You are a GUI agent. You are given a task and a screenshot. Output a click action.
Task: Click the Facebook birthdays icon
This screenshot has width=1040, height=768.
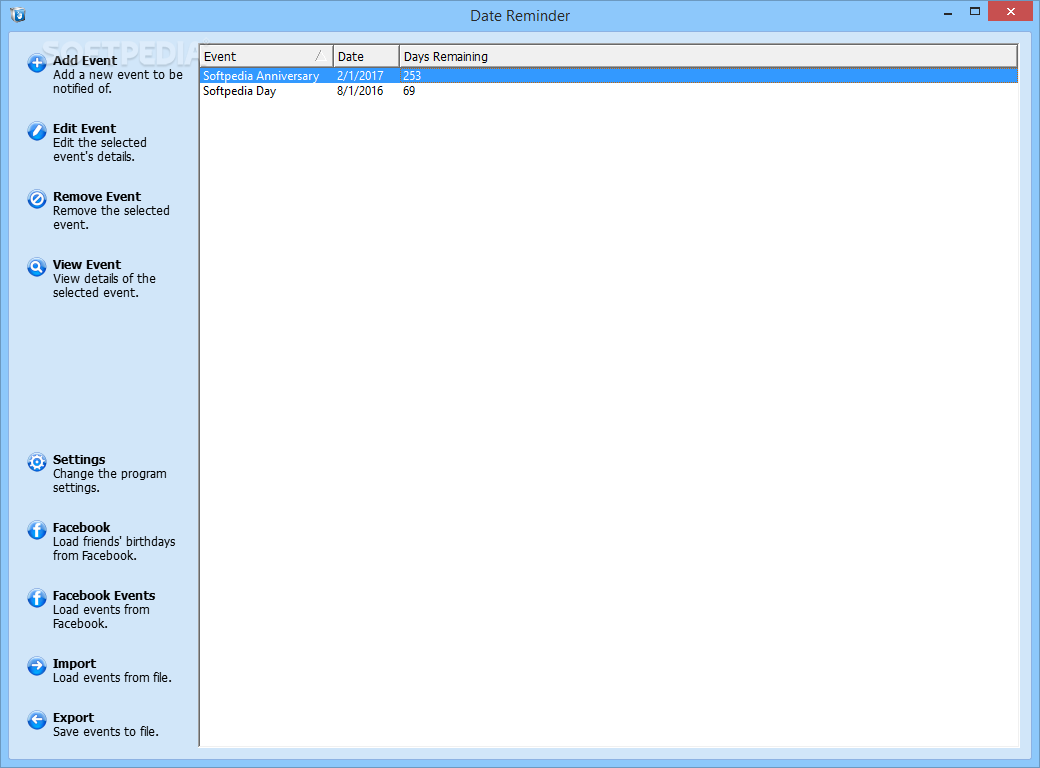pos(36,530)
